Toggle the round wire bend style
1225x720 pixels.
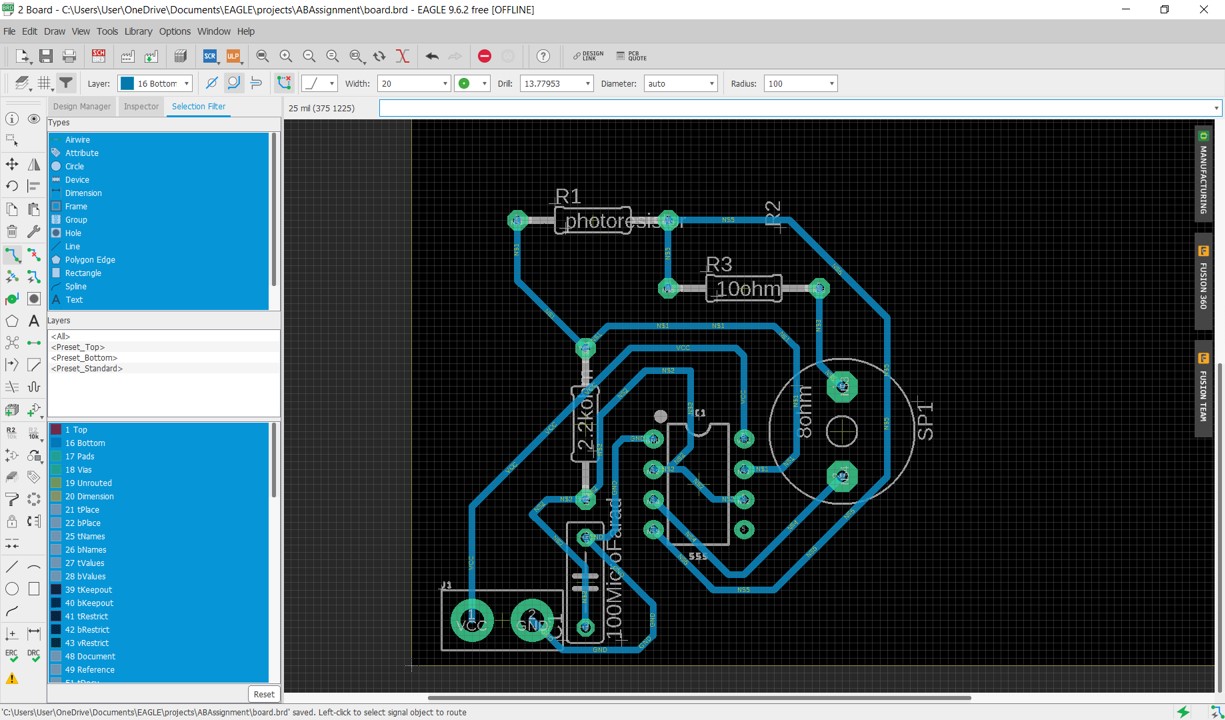pyautogui.click(x=233, y=83)
